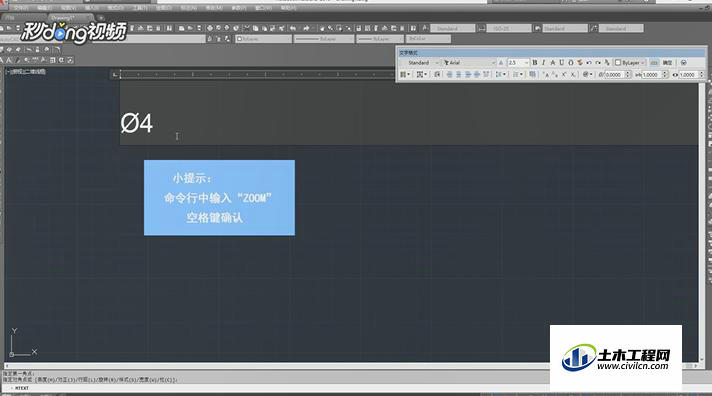Click the superscript icon

tap(564, 74)
